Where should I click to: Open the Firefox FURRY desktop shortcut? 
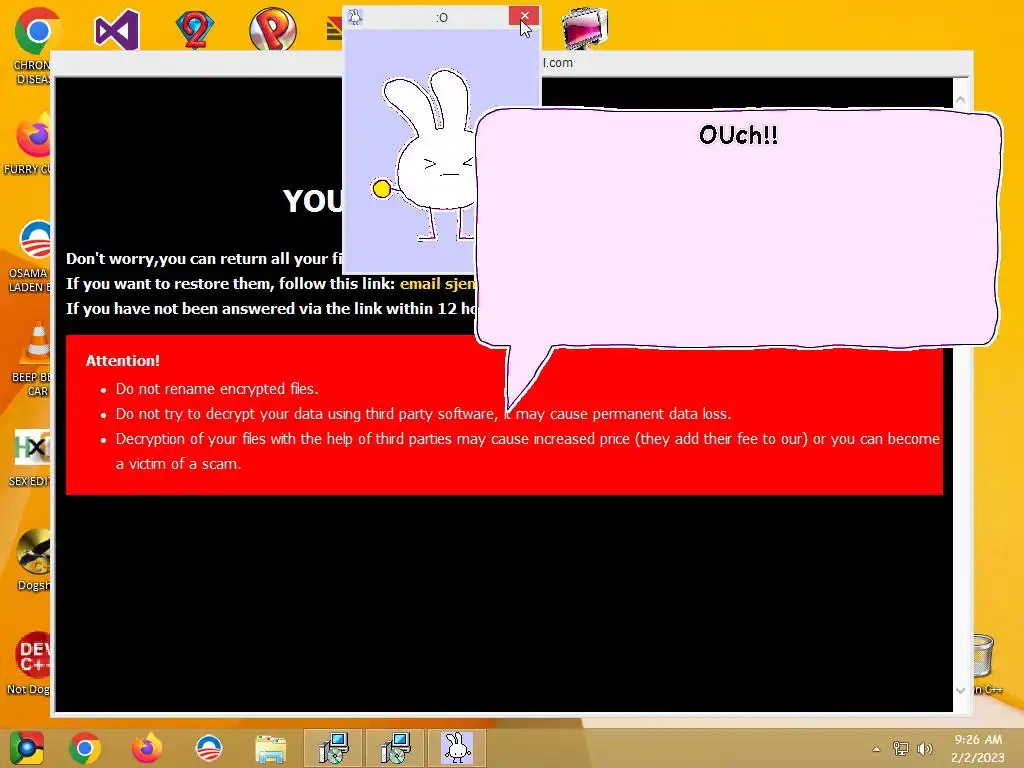tap(34, 136)
